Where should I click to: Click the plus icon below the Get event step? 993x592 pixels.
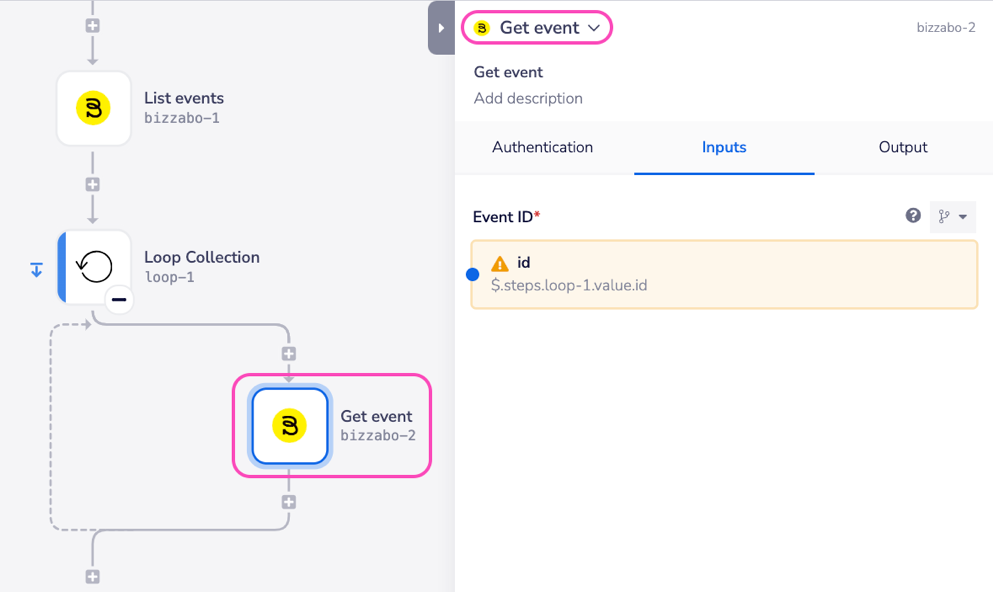coord(288,501)
